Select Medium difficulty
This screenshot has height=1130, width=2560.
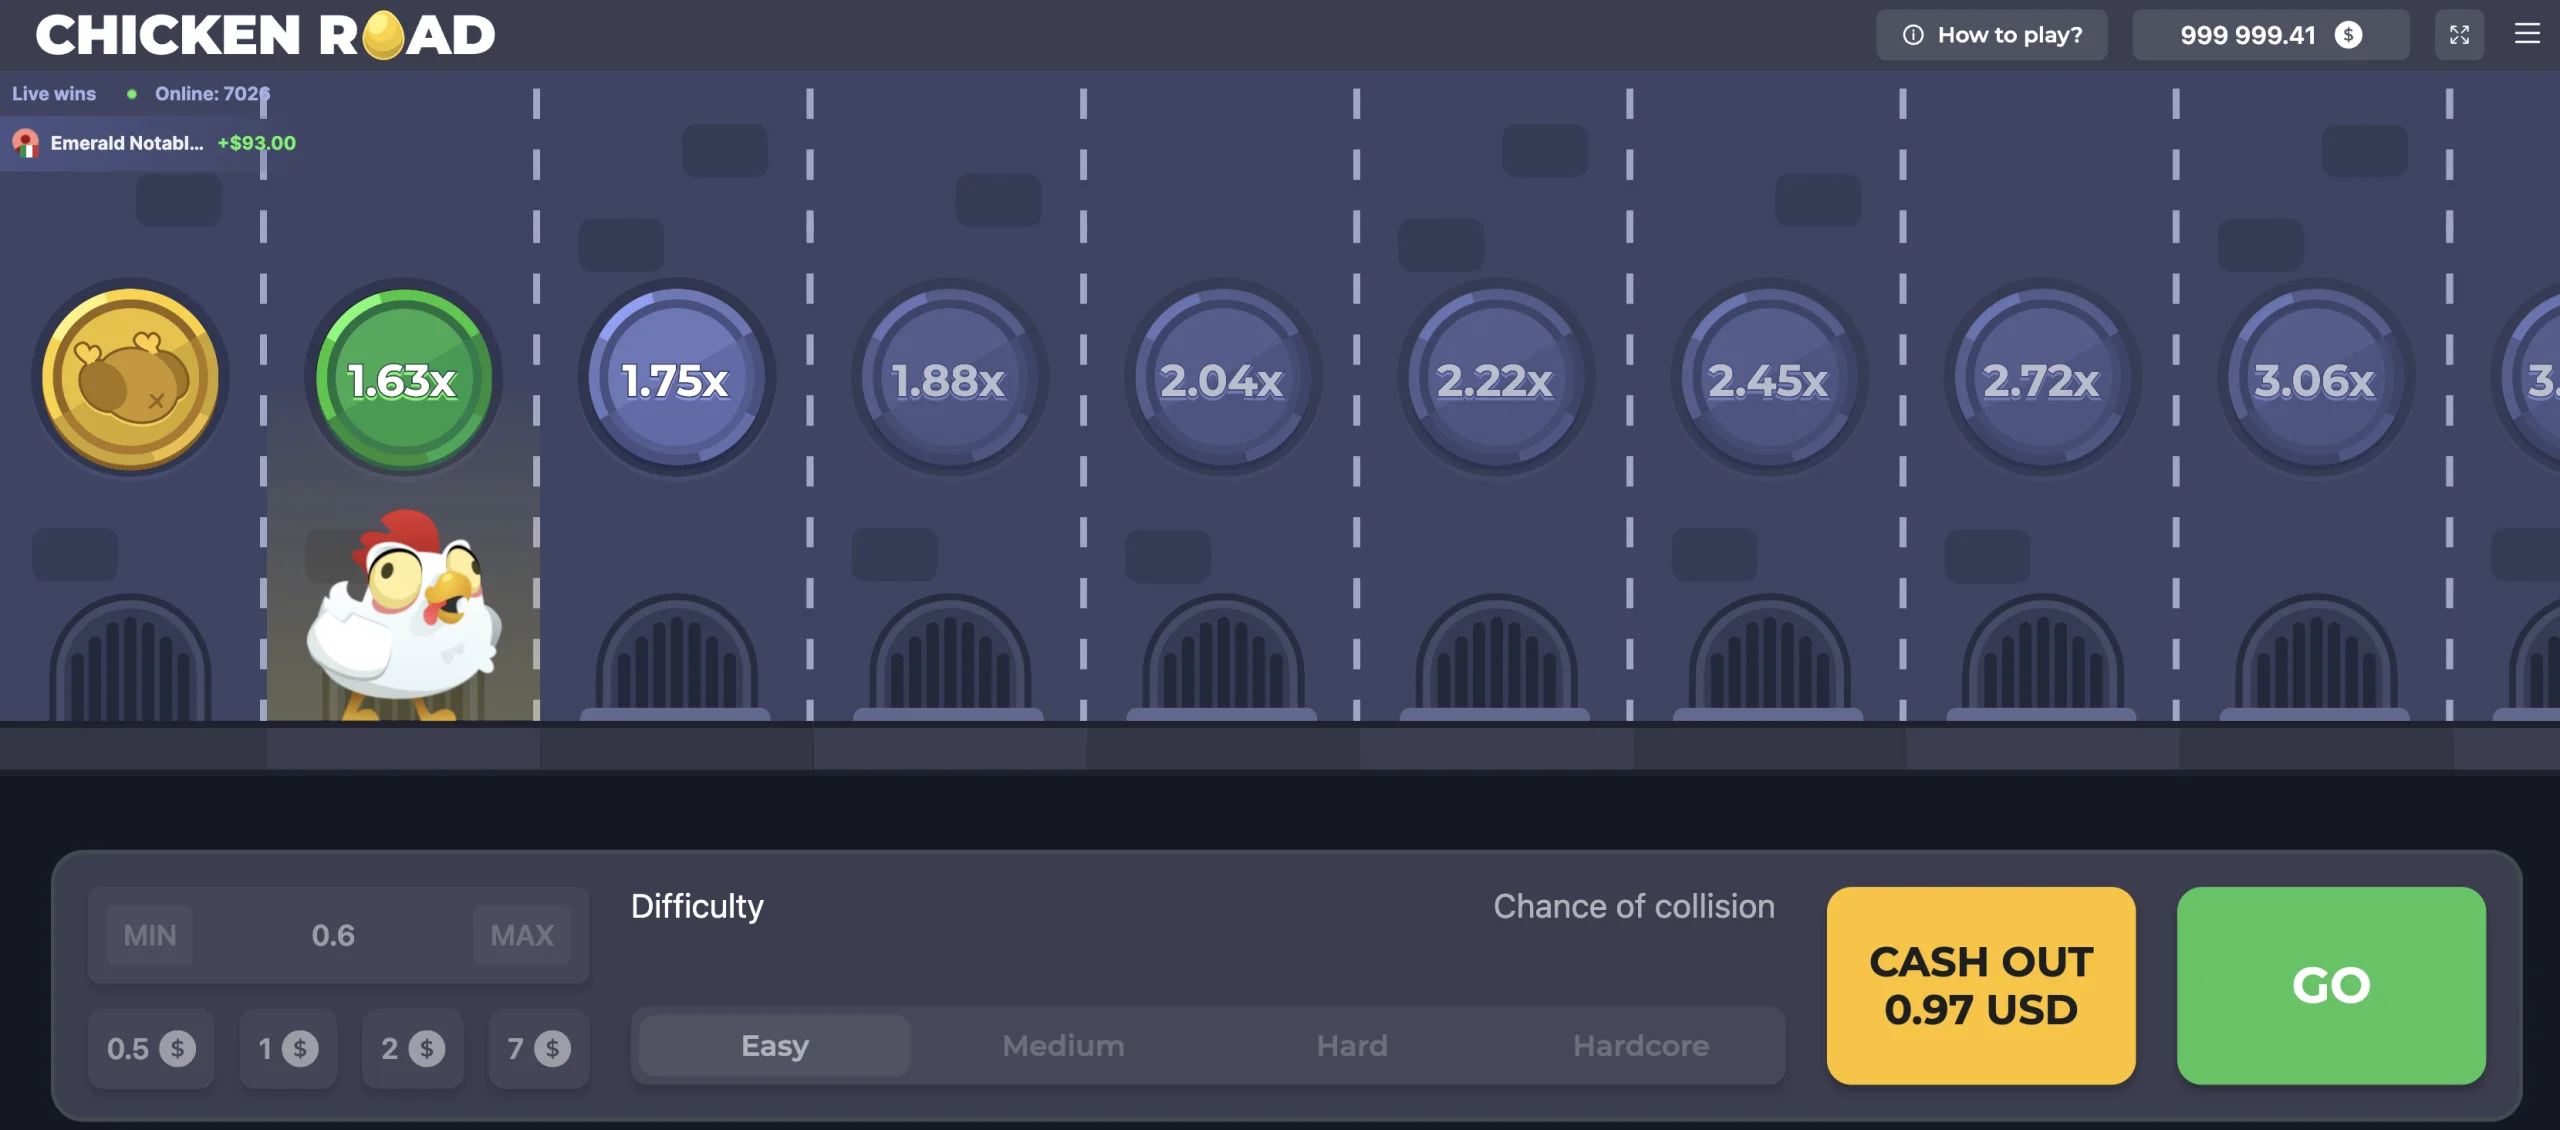(1063, 1046)
